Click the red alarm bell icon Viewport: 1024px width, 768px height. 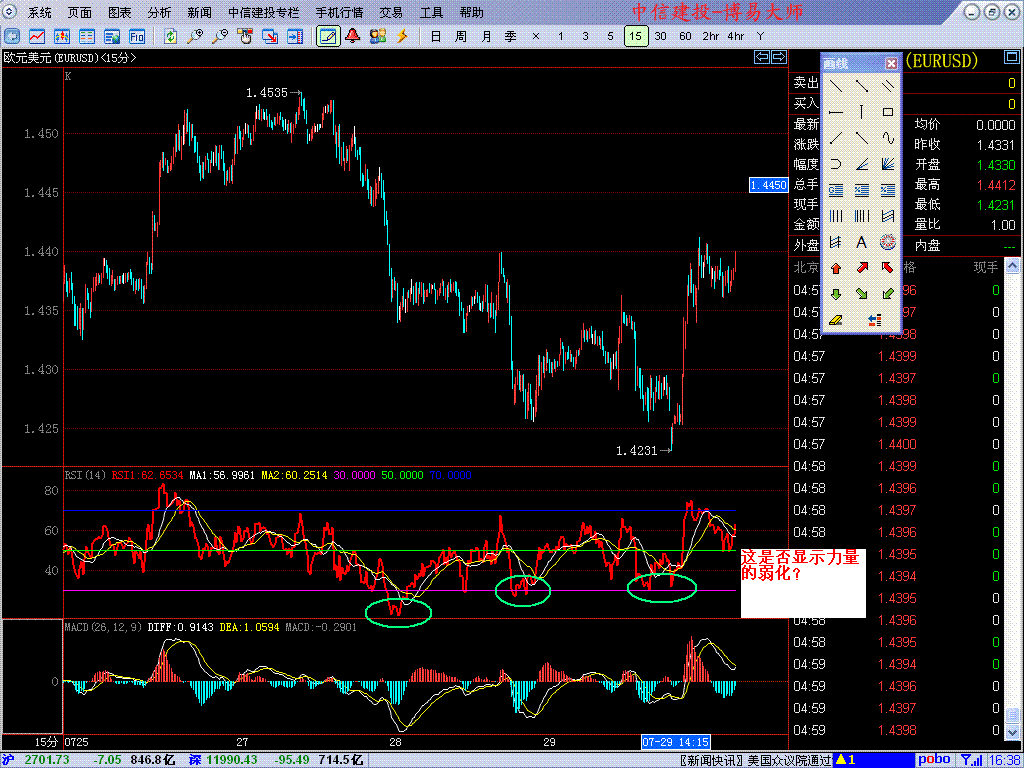click(353, 36)
